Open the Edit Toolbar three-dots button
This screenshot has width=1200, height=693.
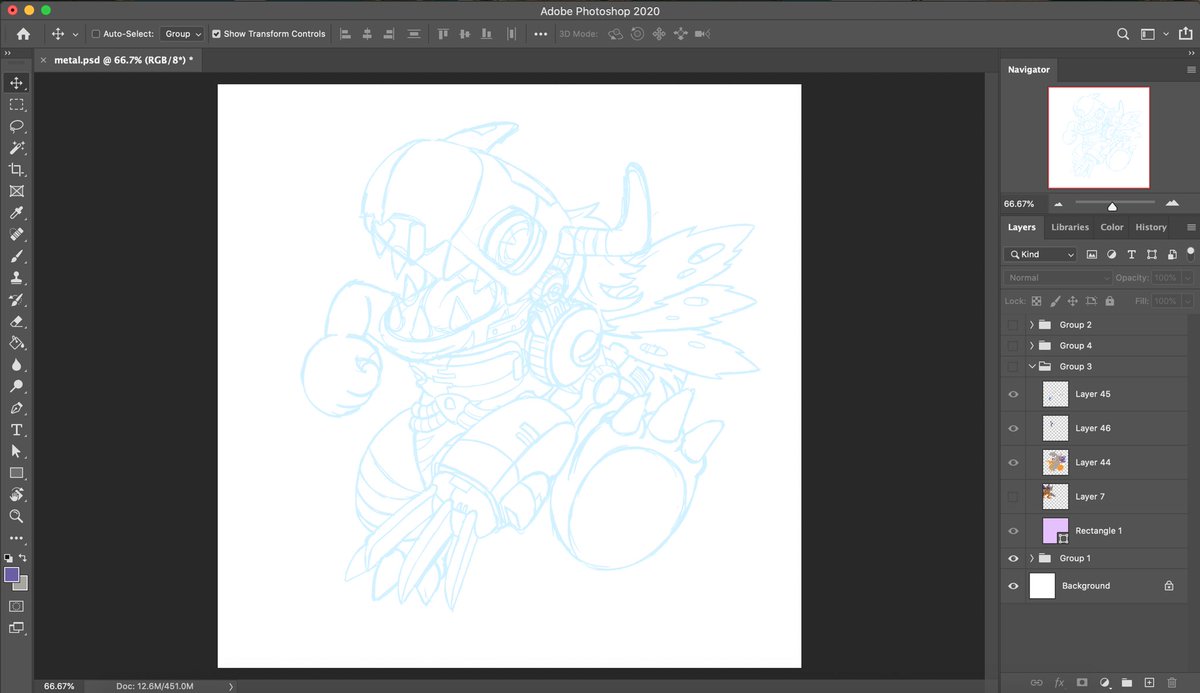click(x=16, y=538)
